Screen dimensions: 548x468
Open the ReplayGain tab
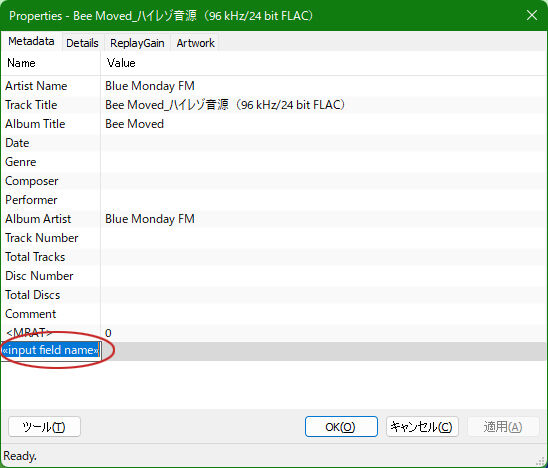[137, 43]
